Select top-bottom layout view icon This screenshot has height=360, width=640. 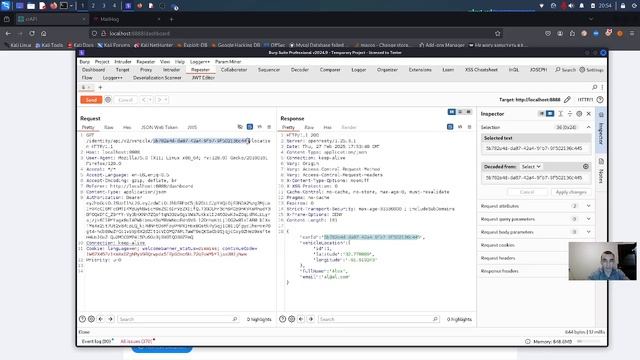click(x=460, y=112)
